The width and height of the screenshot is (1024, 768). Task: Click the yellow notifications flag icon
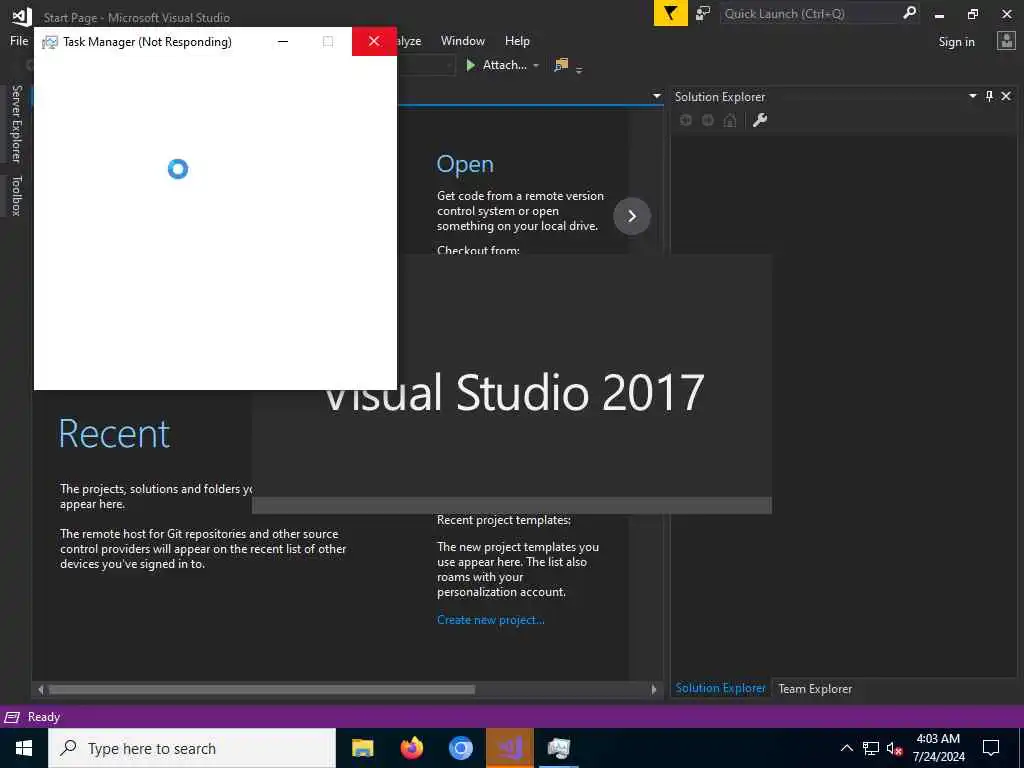tap(670, 13)
